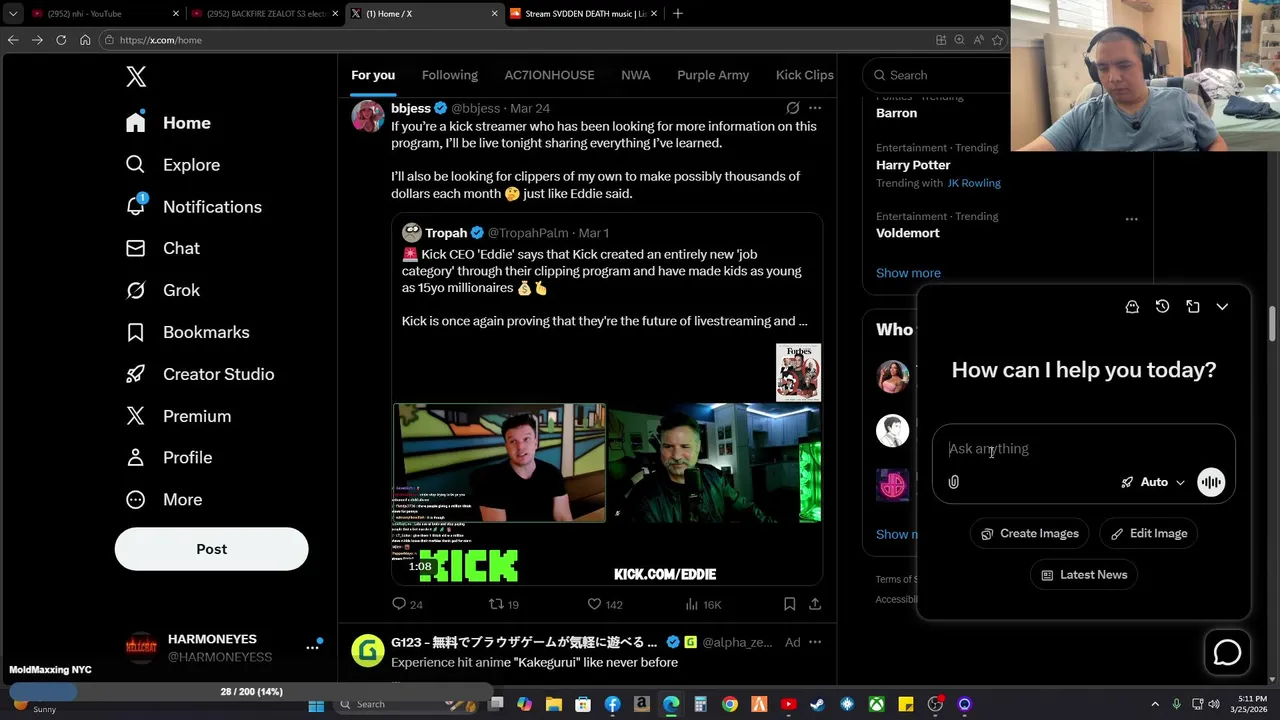The width and height of the screenshot is (1280, 720).
Task: Open JK Rowling trending link
Action: [x=974, y=183]
